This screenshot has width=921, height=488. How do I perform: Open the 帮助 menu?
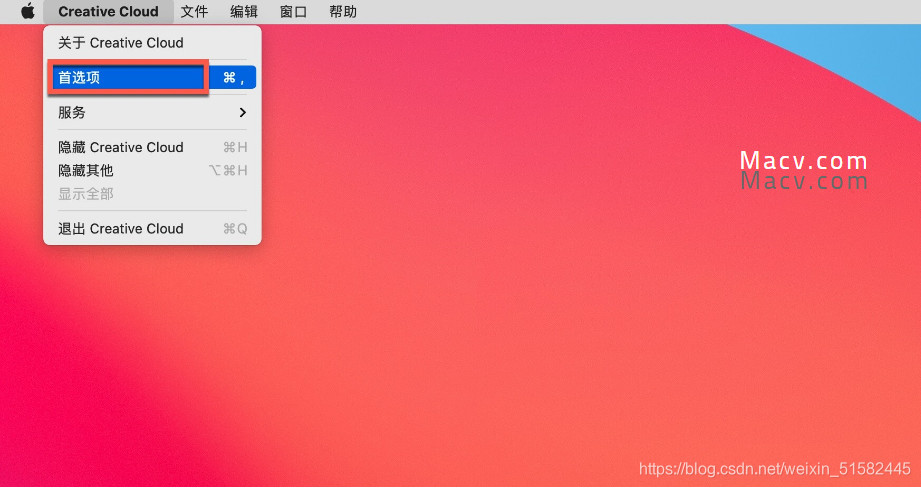pyautogui.click(x=343, y=12)
